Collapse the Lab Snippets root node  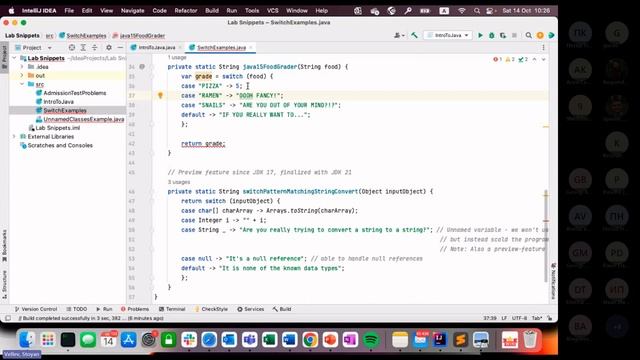(15, 58)
